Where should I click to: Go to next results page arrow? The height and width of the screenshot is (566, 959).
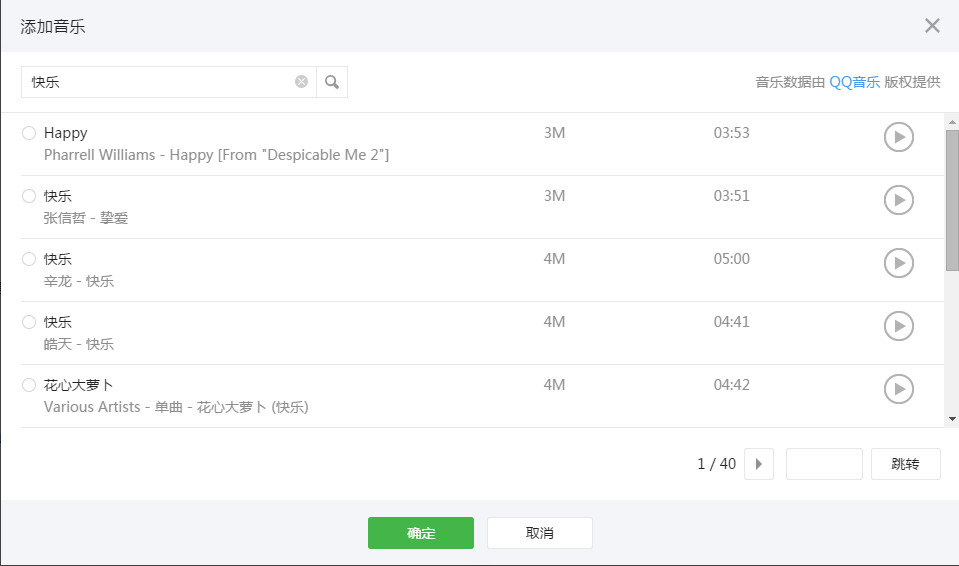point(759,464)
